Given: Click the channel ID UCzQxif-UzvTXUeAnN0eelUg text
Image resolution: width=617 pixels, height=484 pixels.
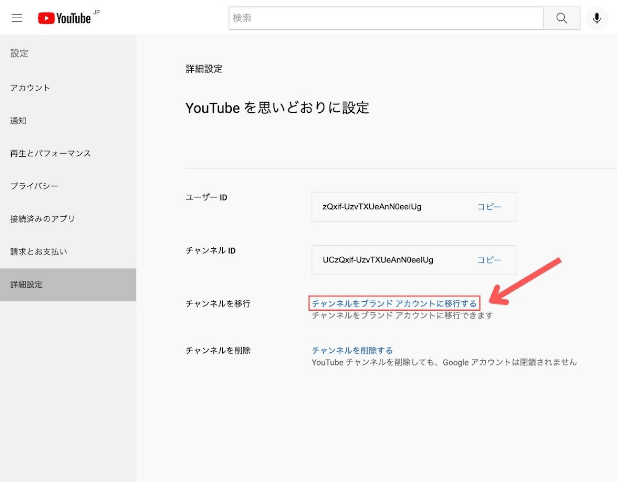Looking at the screenshot, I should (378, 260).
